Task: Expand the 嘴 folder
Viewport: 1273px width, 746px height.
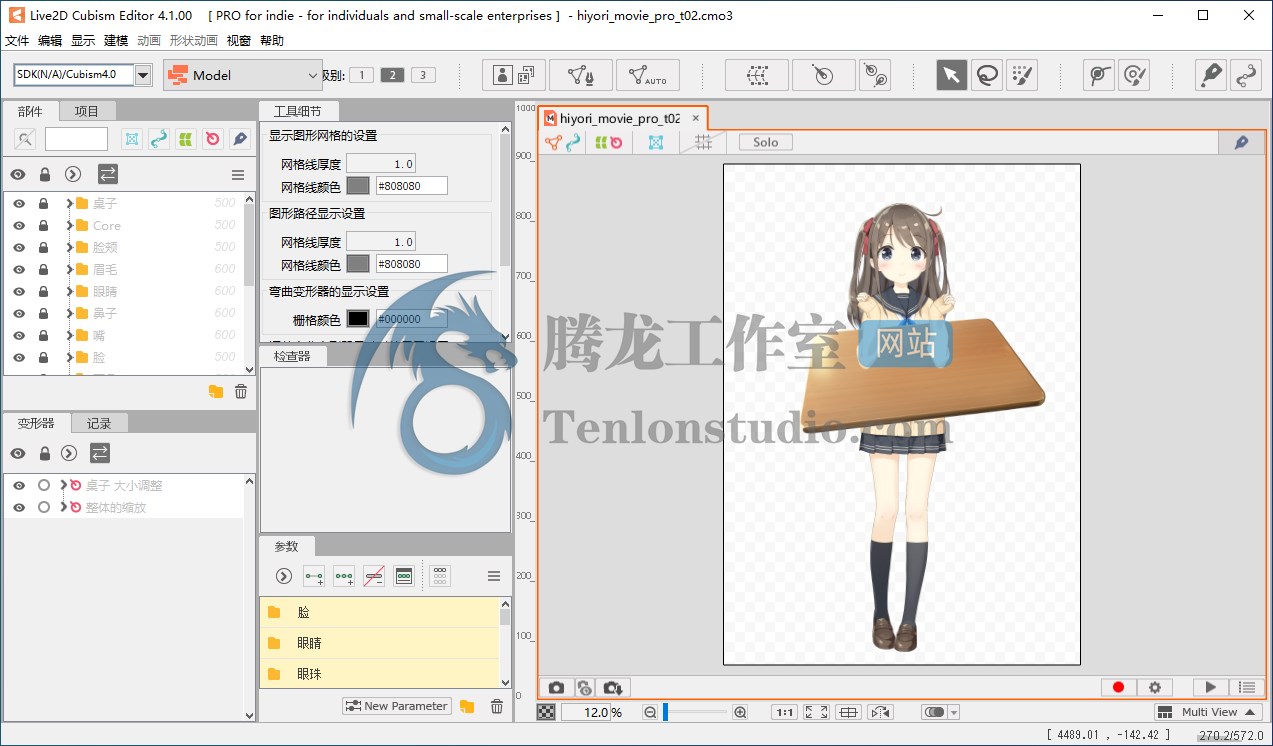Action: pyautogui.click(x=70, y=335)
